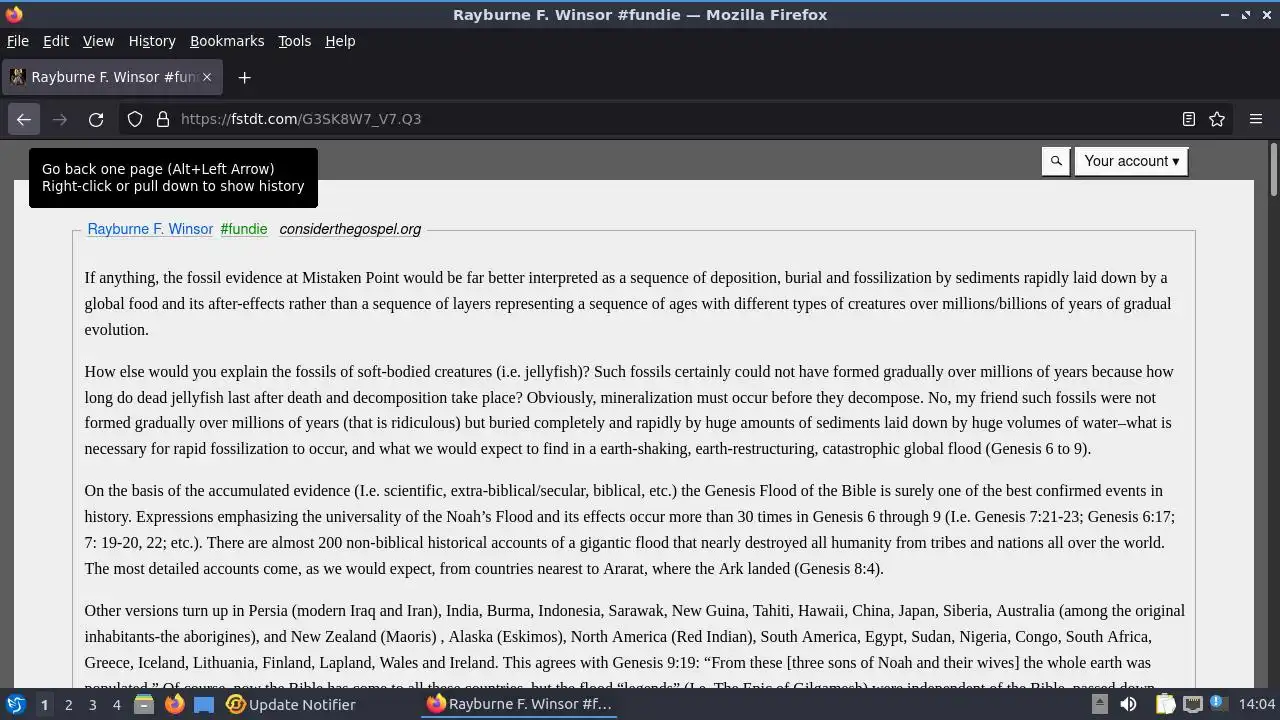The width and height of the screenshot is (1280, 720).
Task: Open the View menu
Action: click(98, 41)
